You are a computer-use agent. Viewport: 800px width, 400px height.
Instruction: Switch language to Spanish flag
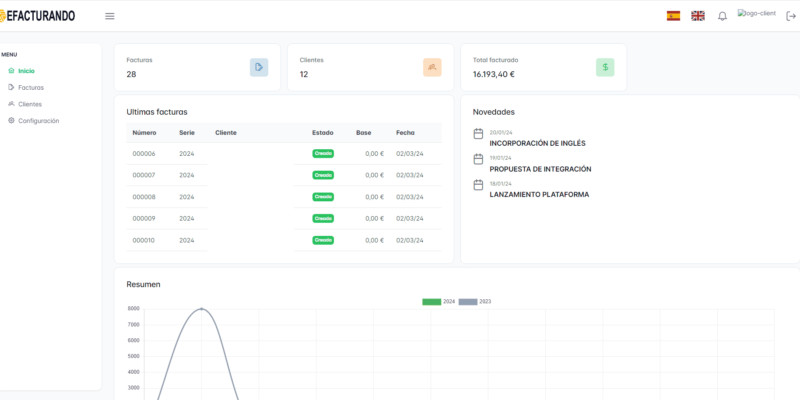coord(673,16)
